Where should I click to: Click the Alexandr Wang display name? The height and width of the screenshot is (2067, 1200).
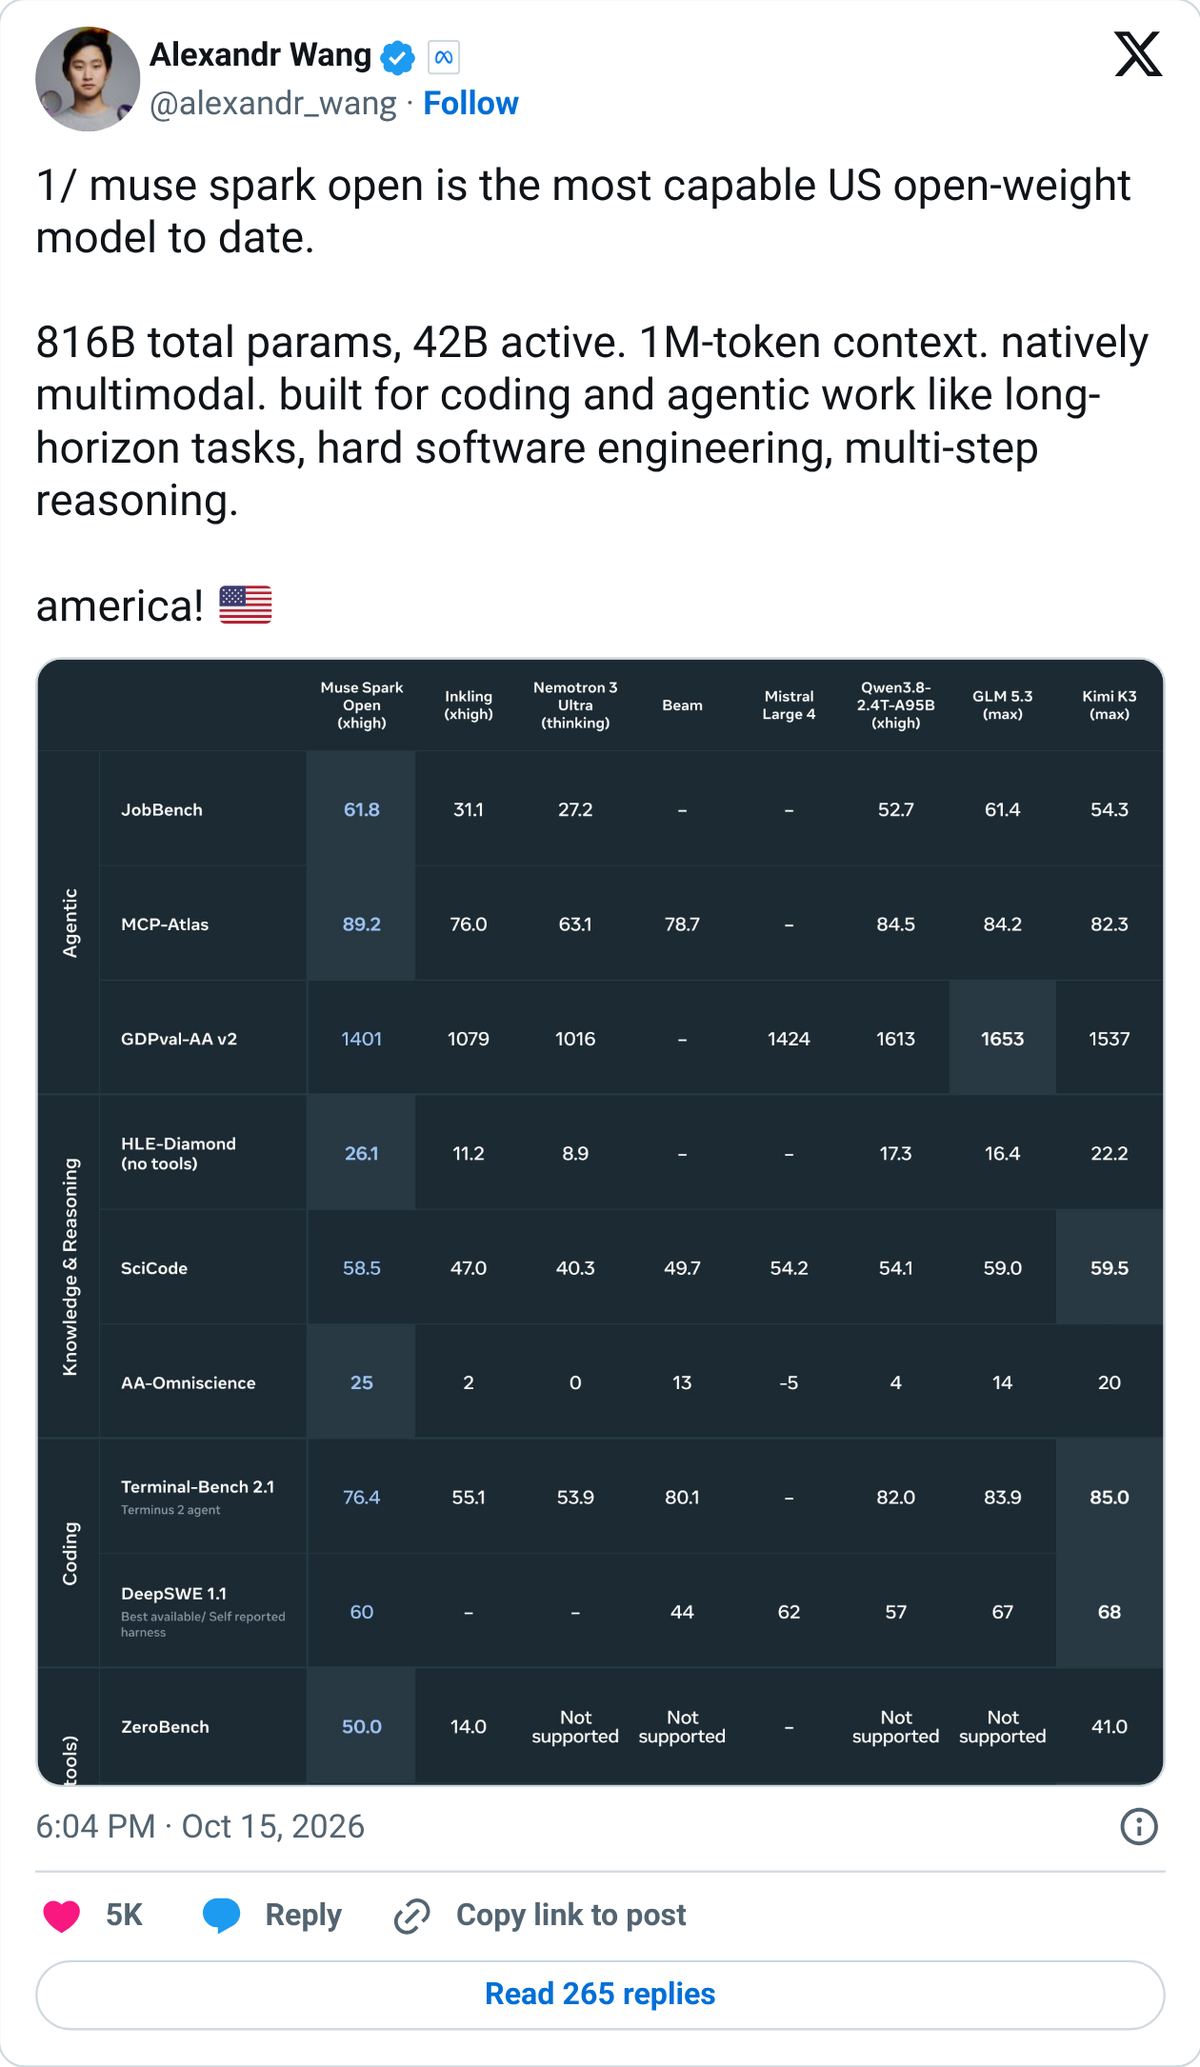[260, 55]
